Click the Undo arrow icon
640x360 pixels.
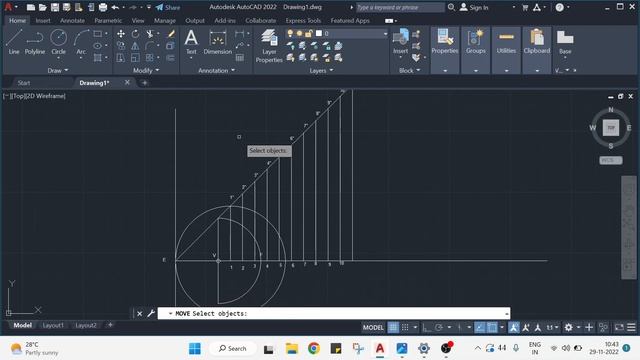click(x=115, y=7)
